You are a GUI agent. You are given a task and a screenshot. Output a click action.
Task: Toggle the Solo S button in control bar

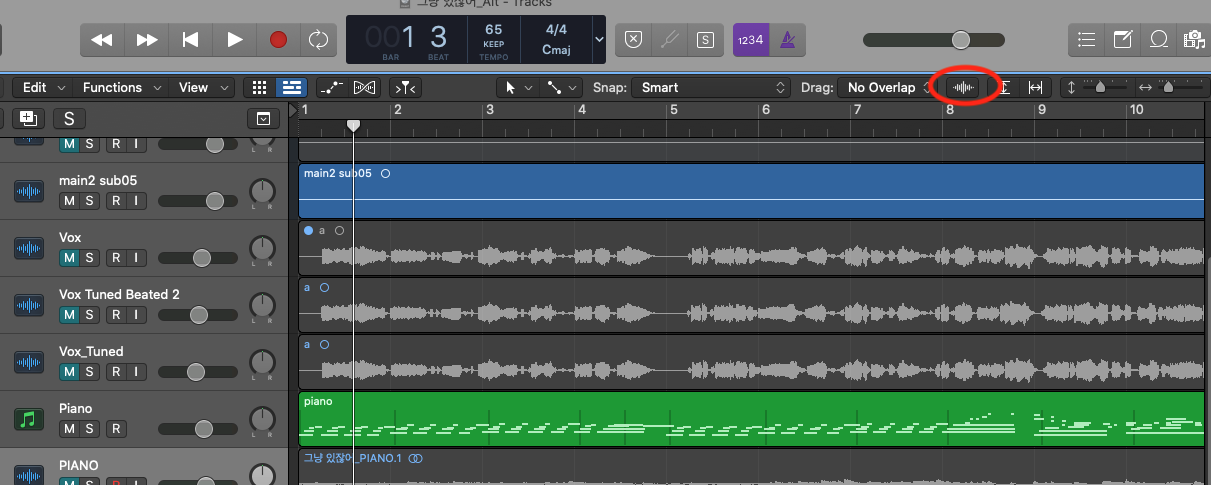click(x=706, y=40)
